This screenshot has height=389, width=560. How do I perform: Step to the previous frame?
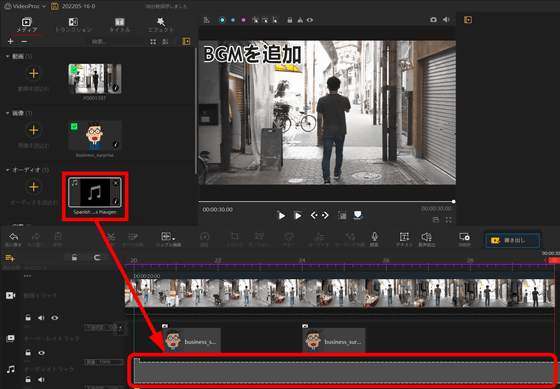point(314,215)
